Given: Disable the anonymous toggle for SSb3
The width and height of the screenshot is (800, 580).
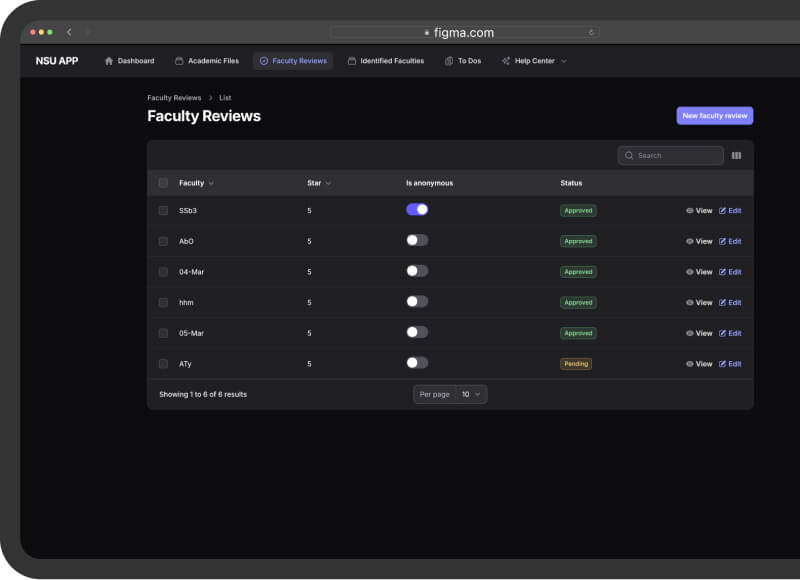Looking at the screenshot, I should 417,210.
